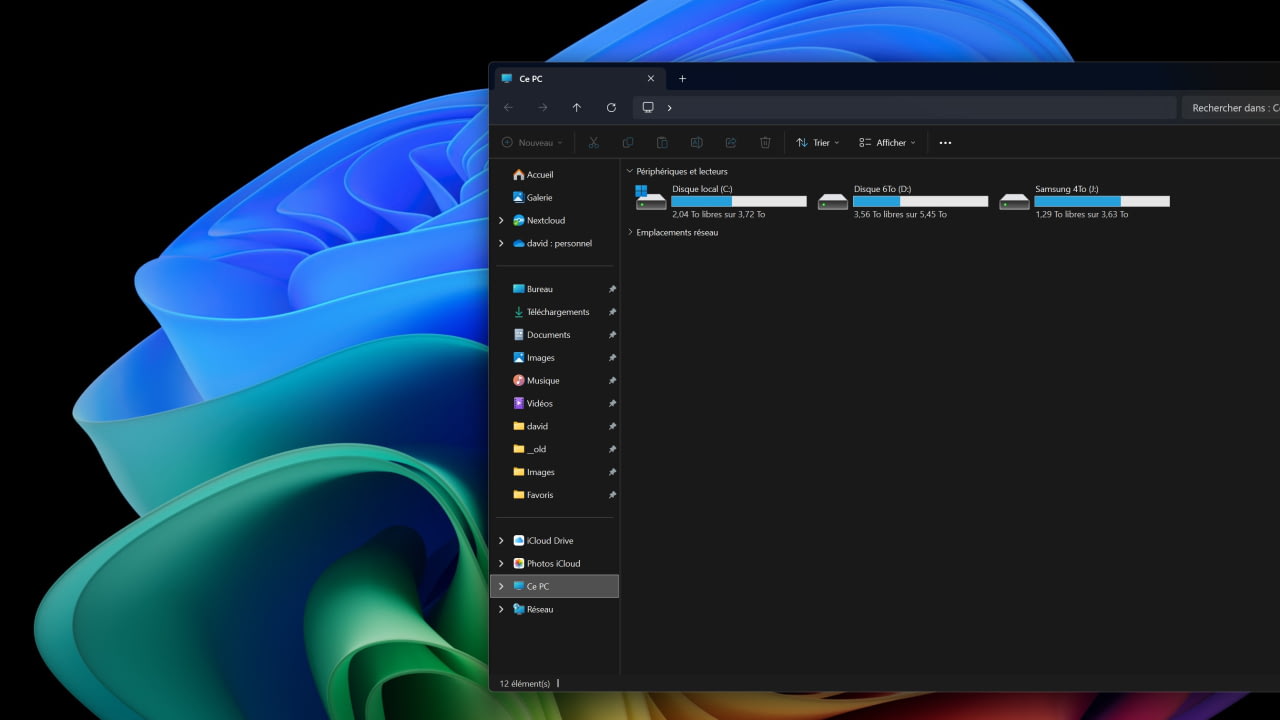The image size is (1280, 720).
Task: Select the Samsung 4To (J:) drive
Action: [1084, 201]
